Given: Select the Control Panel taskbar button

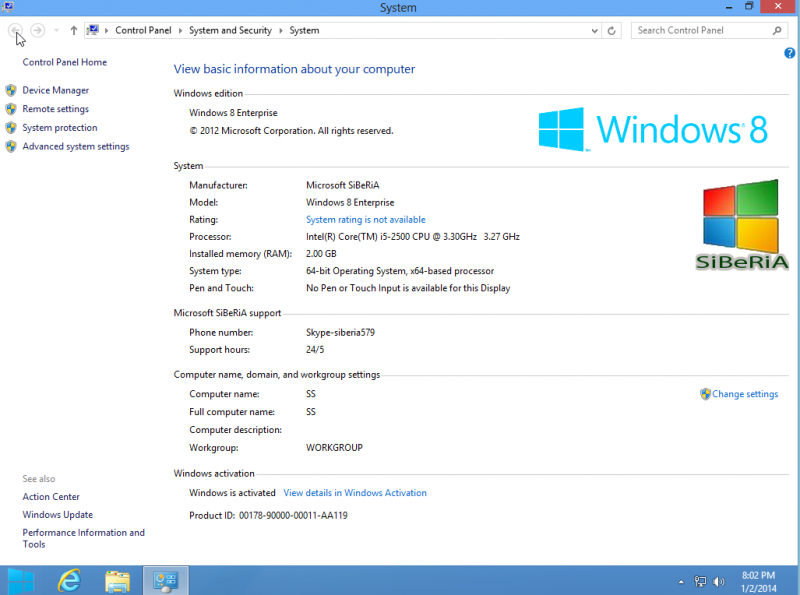Looking at the screenshot, I should pos(166,581).
